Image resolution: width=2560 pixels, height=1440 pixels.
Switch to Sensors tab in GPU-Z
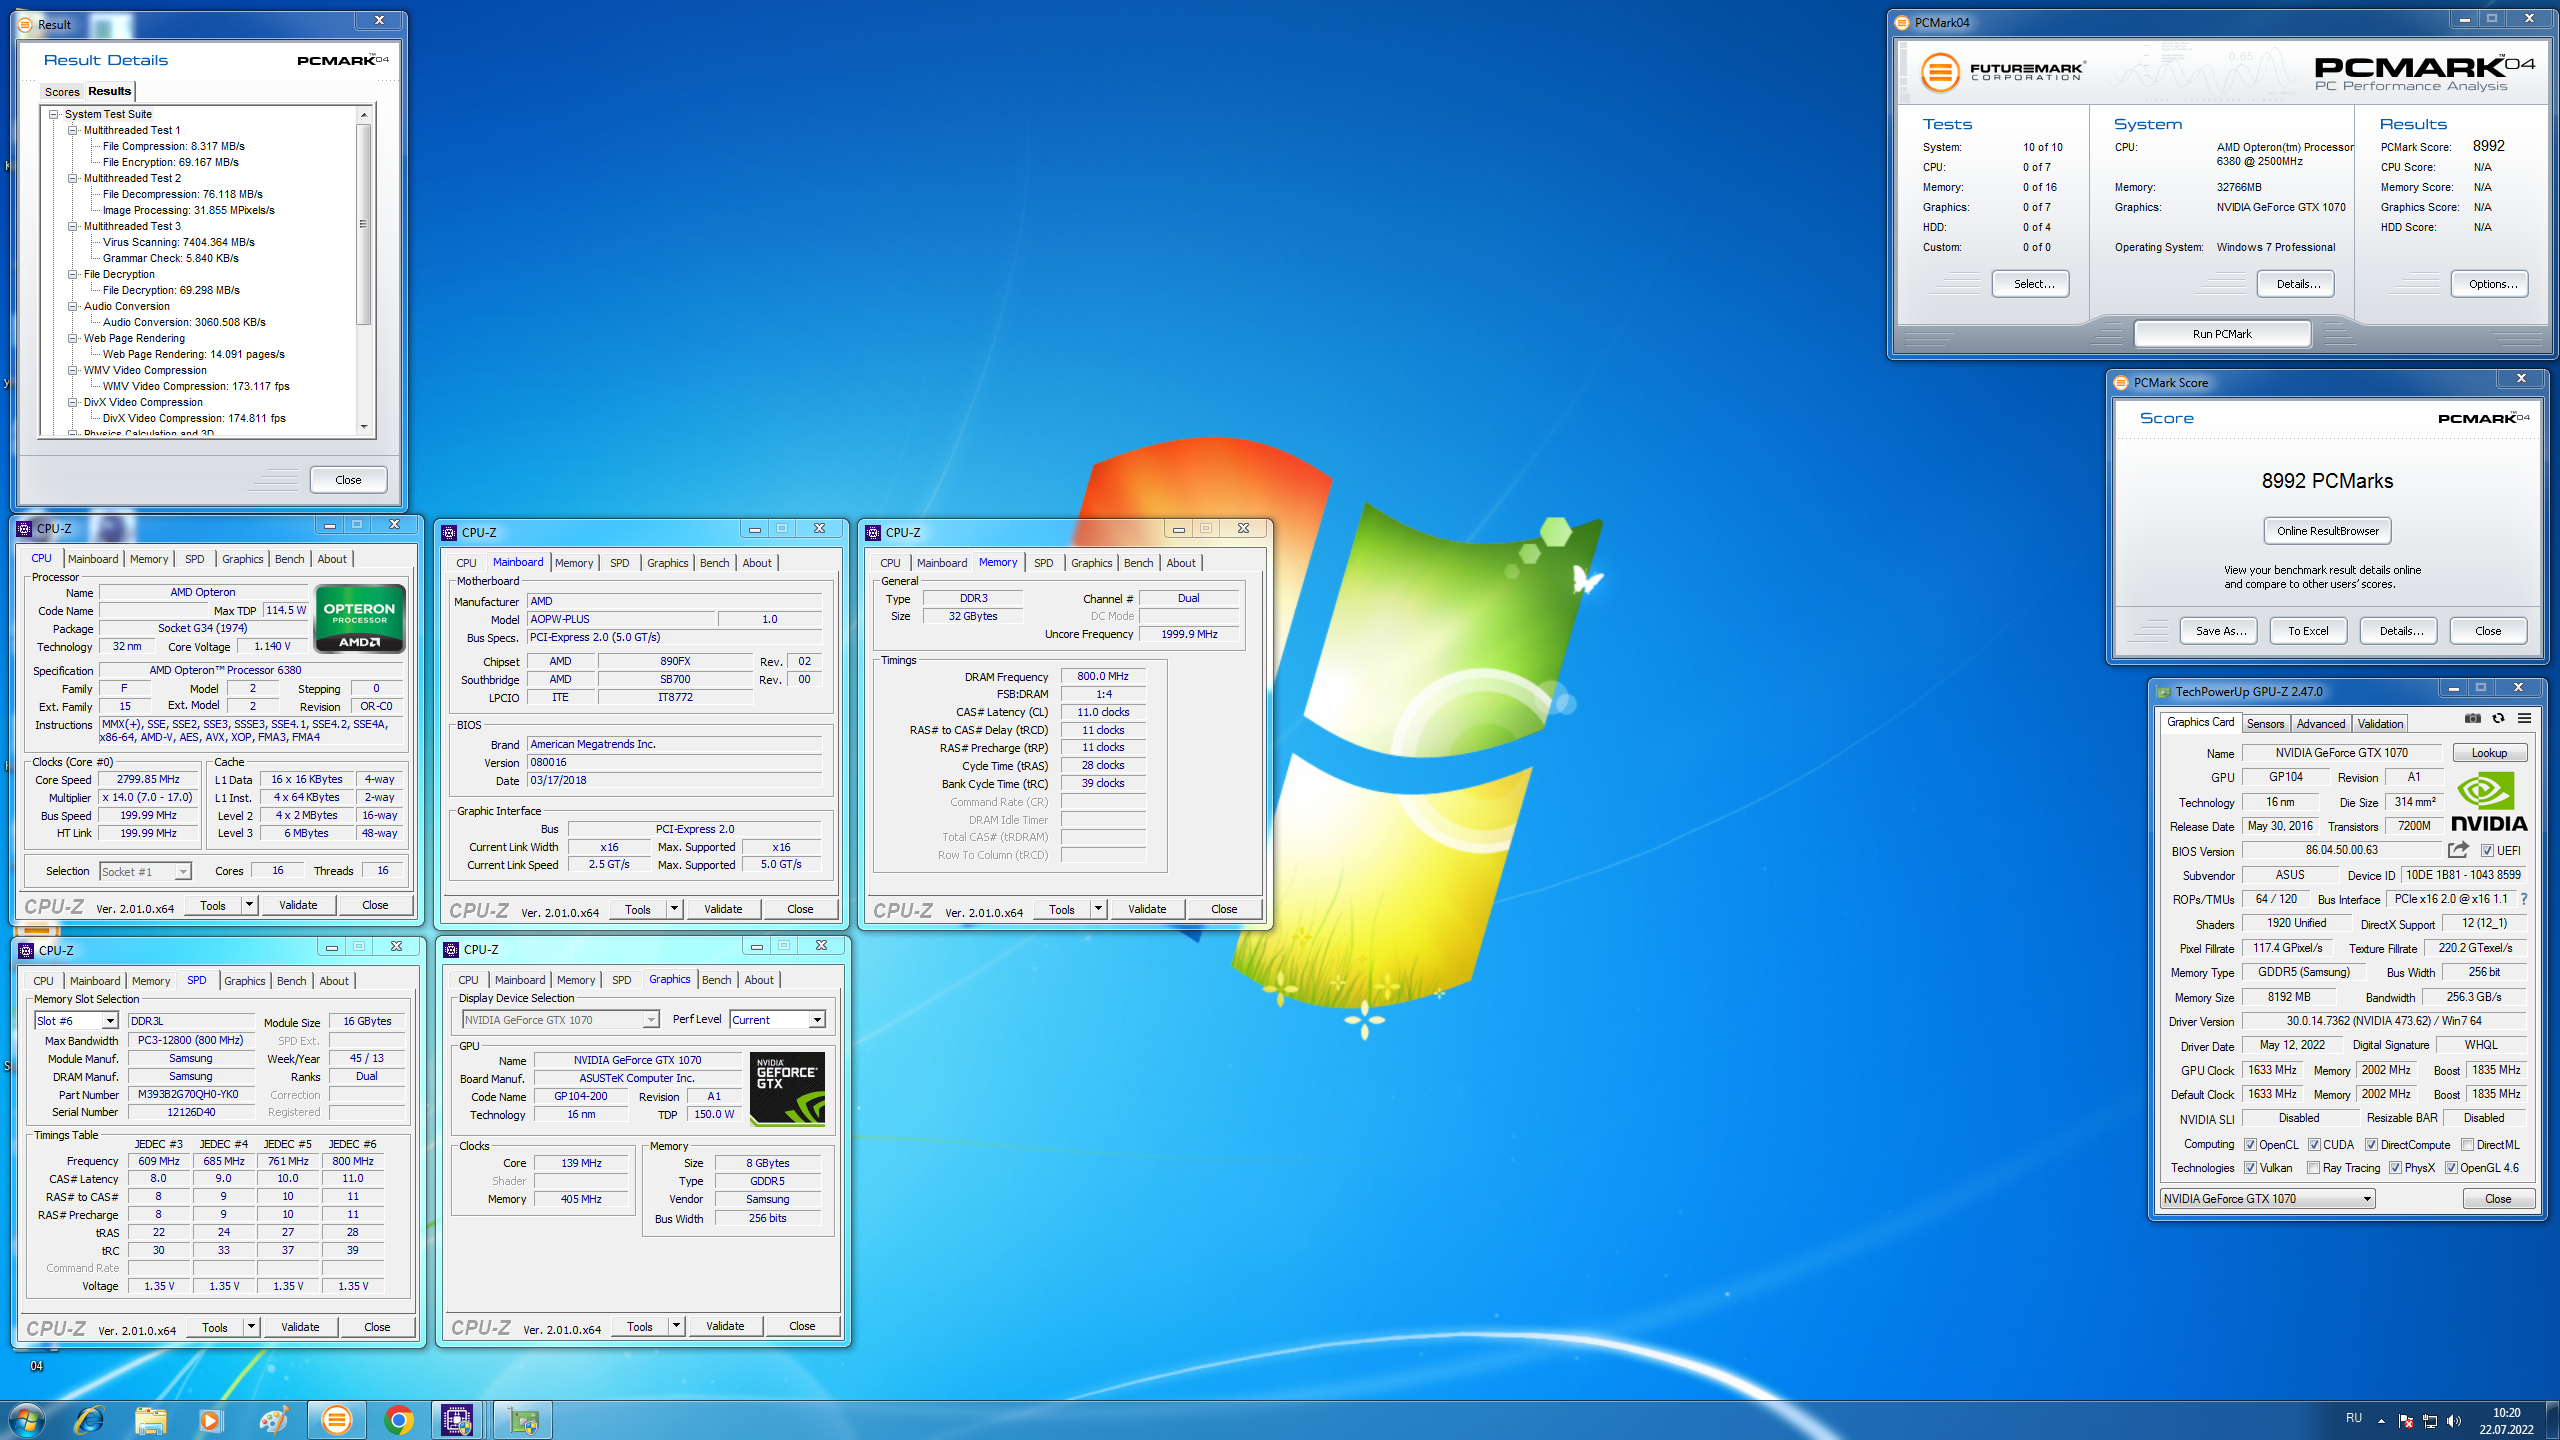pos(2265,724)
